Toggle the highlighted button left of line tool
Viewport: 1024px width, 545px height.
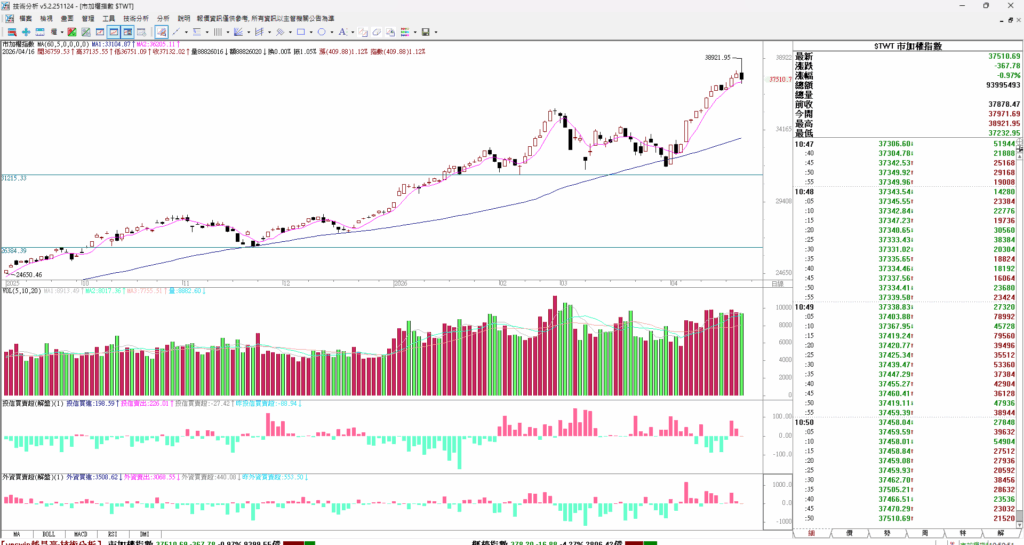[x=161, y=32]
